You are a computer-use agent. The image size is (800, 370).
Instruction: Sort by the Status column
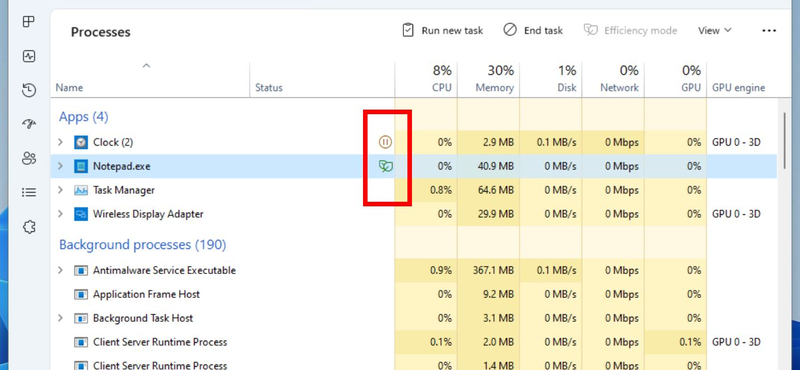[322, 80]
